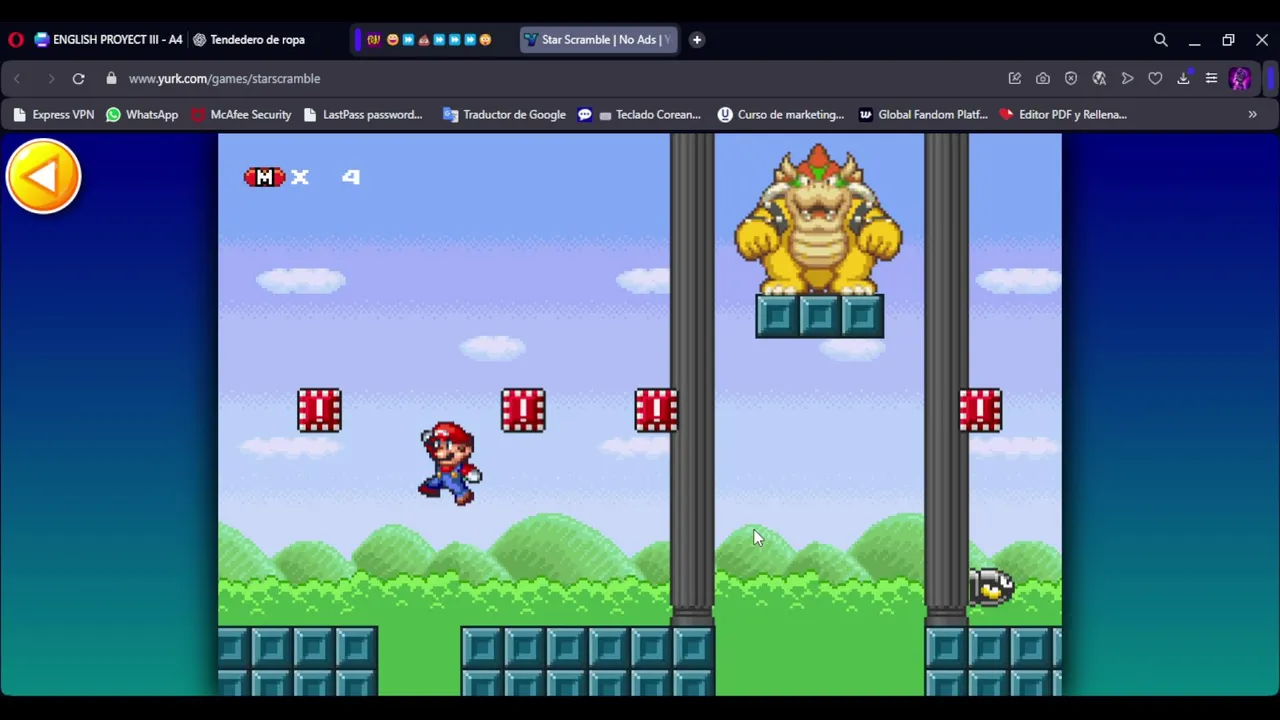
Task: Restore down the Opera window
Action: click(1228, 40)
